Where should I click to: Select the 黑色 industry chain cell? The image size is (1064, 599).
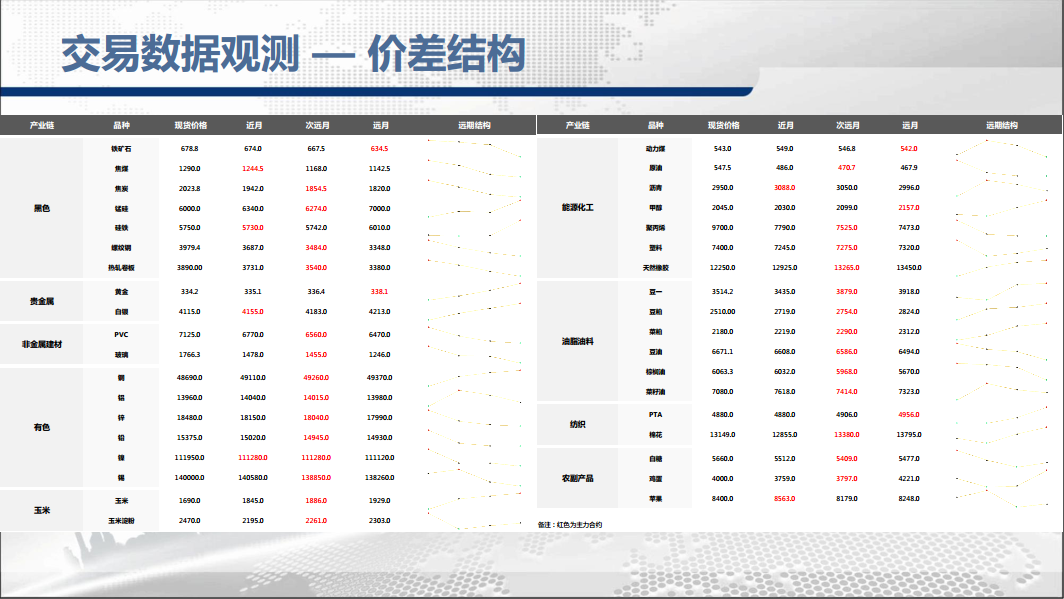[x=41, y=208]
